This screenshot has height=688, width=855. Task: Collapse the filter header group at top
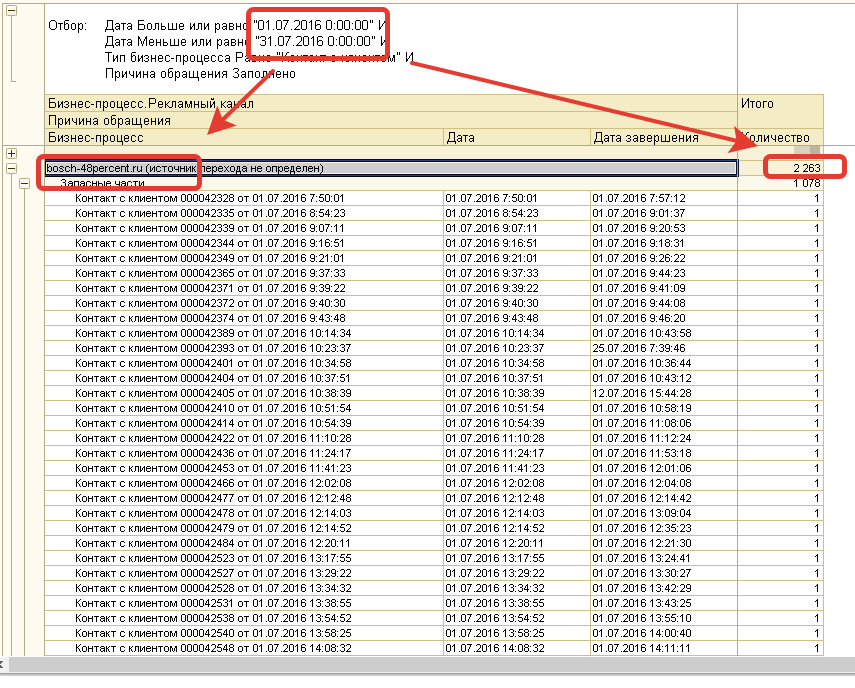tap(11, 10)
